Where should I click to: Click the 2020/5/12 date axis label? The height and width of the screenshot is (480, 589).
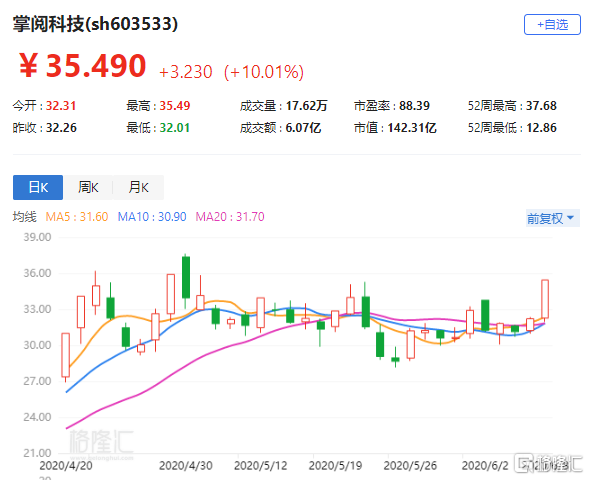(260, 466)
